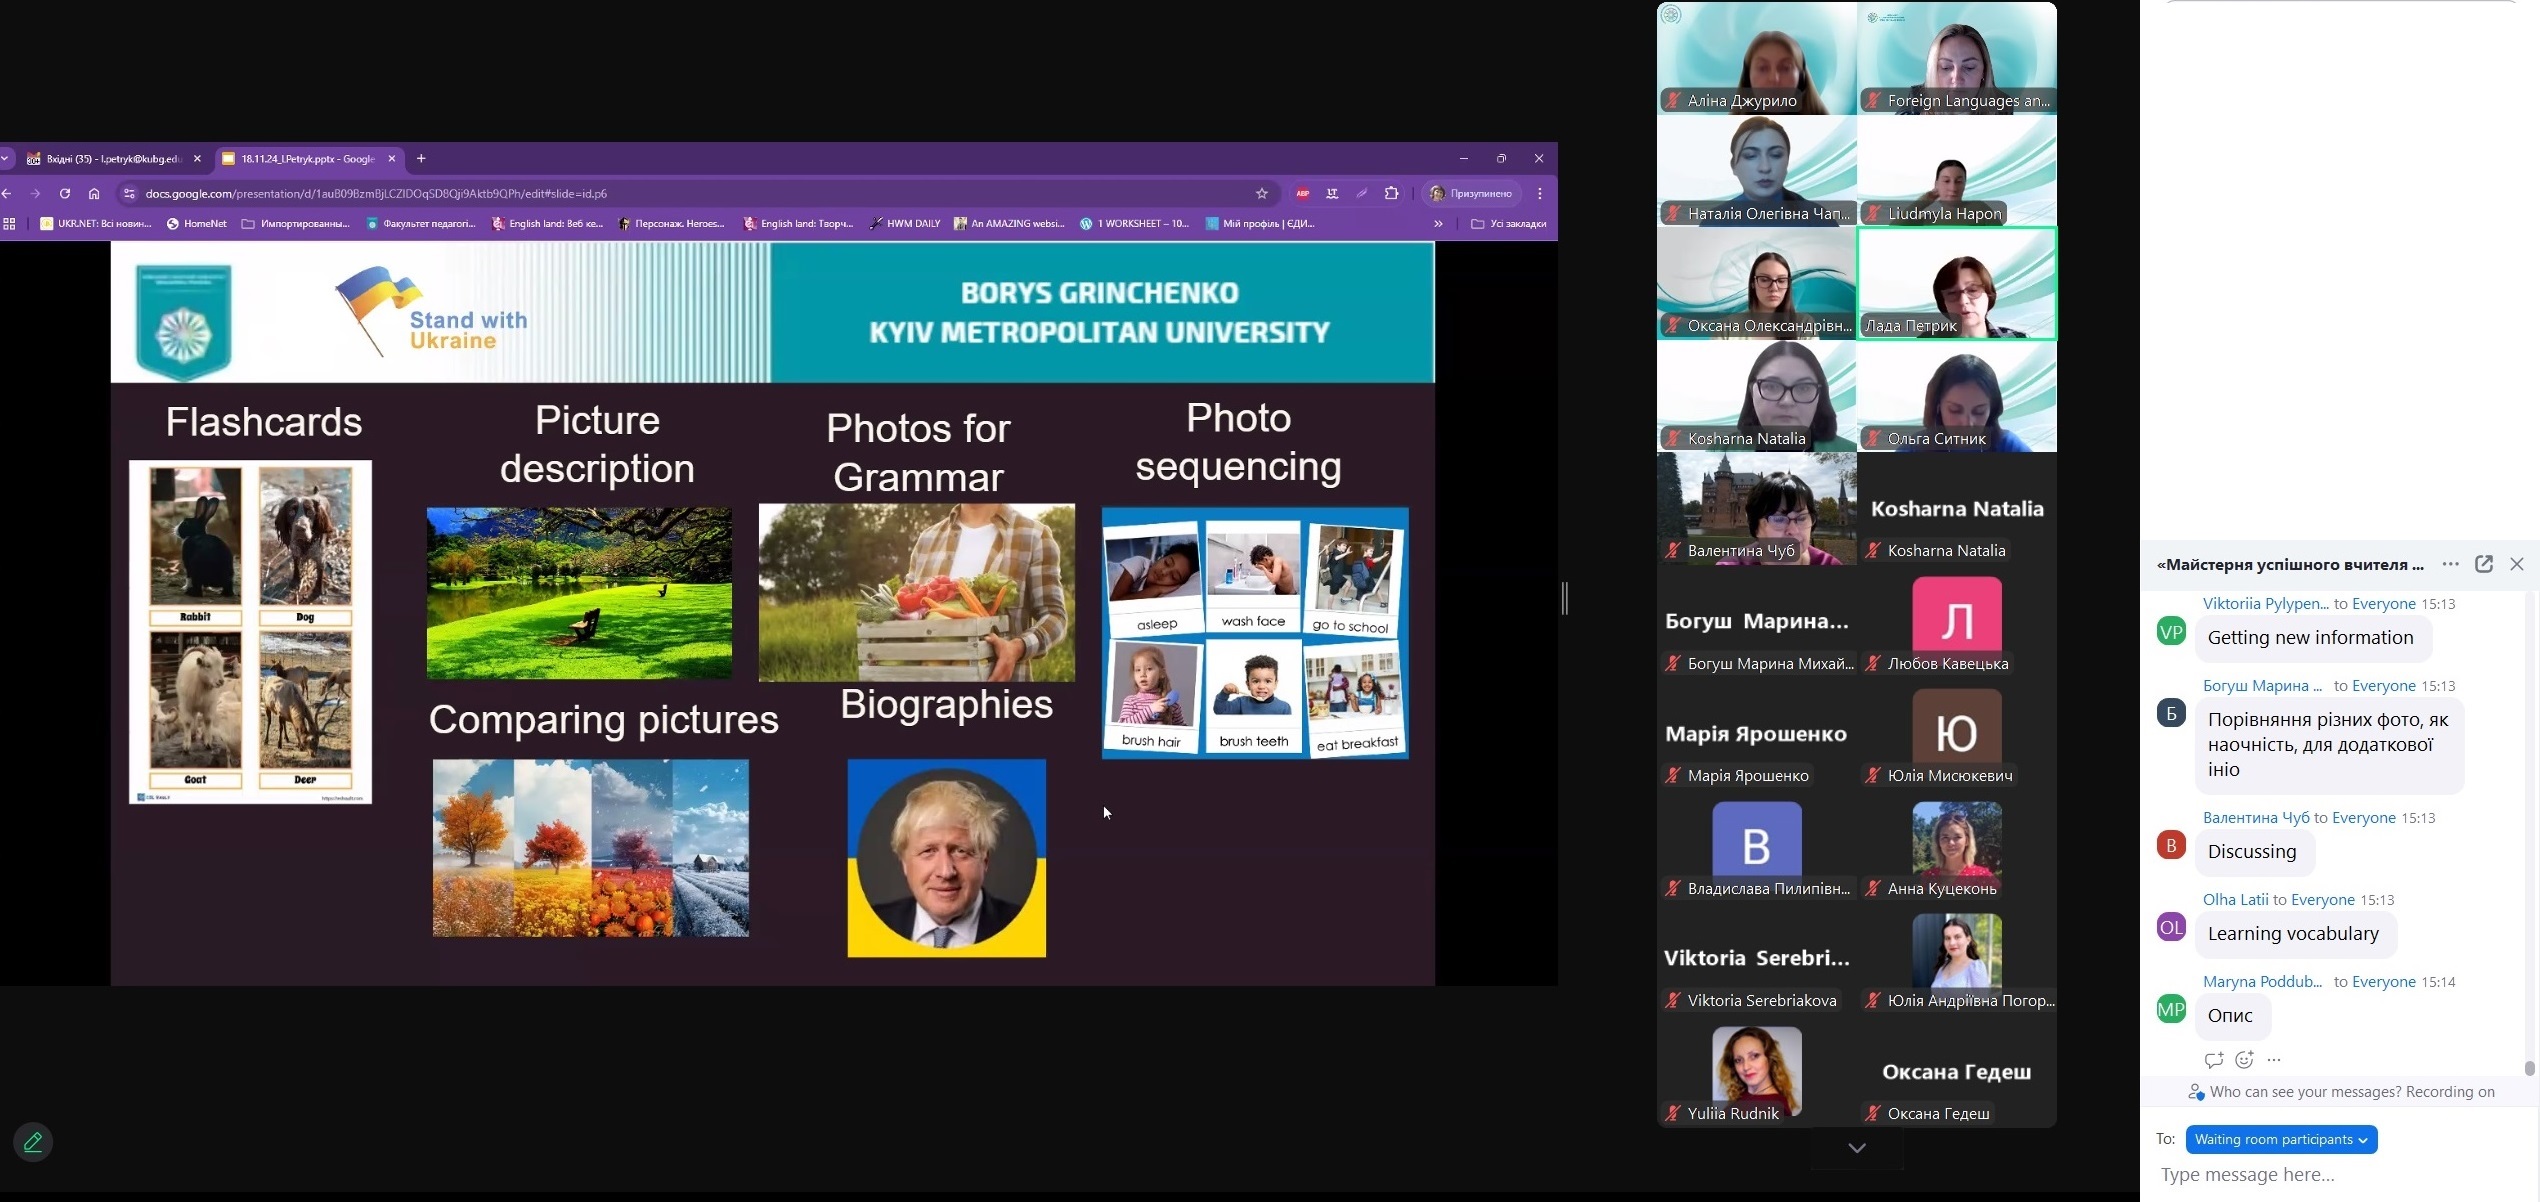
Task: Open the browser extensions puzzle icon
Action: click(1391, 194)
